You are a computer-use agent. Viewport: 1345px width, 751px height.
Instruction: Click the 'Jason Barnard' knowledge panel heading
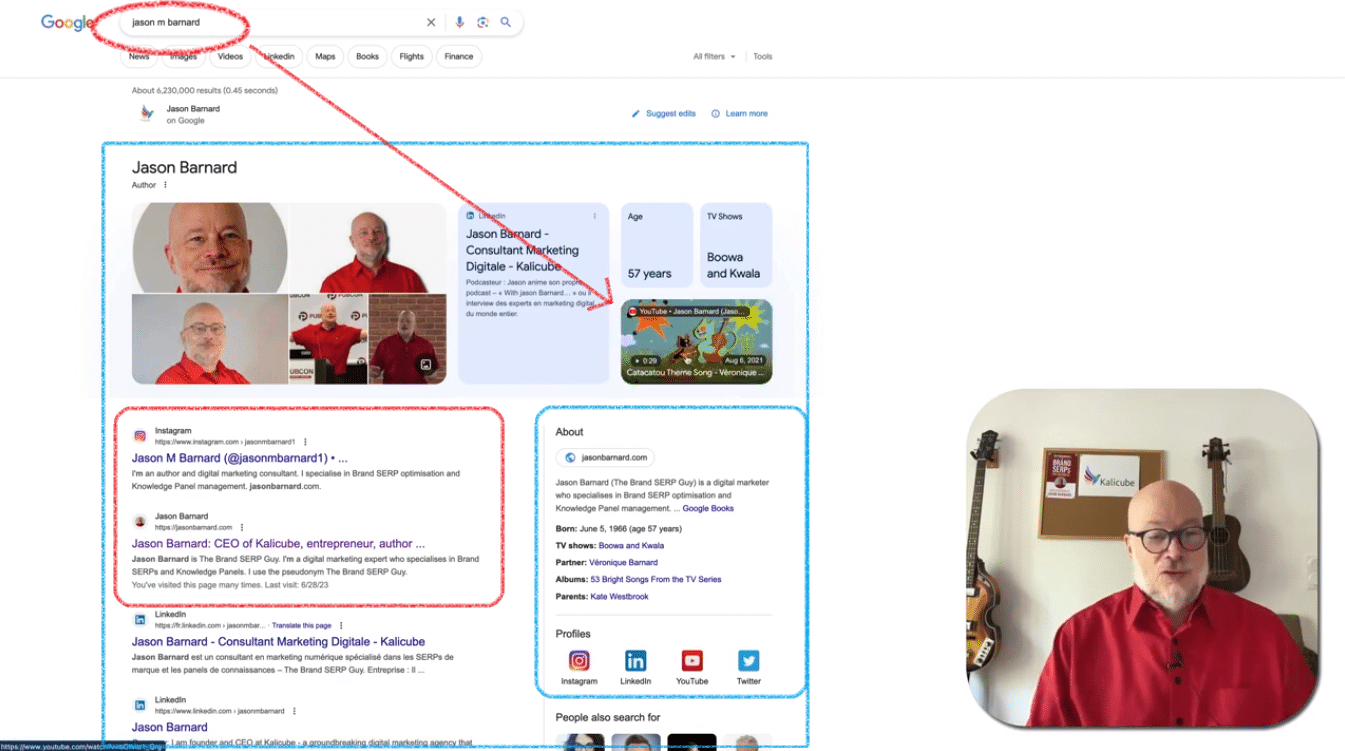tap(184, 168)
